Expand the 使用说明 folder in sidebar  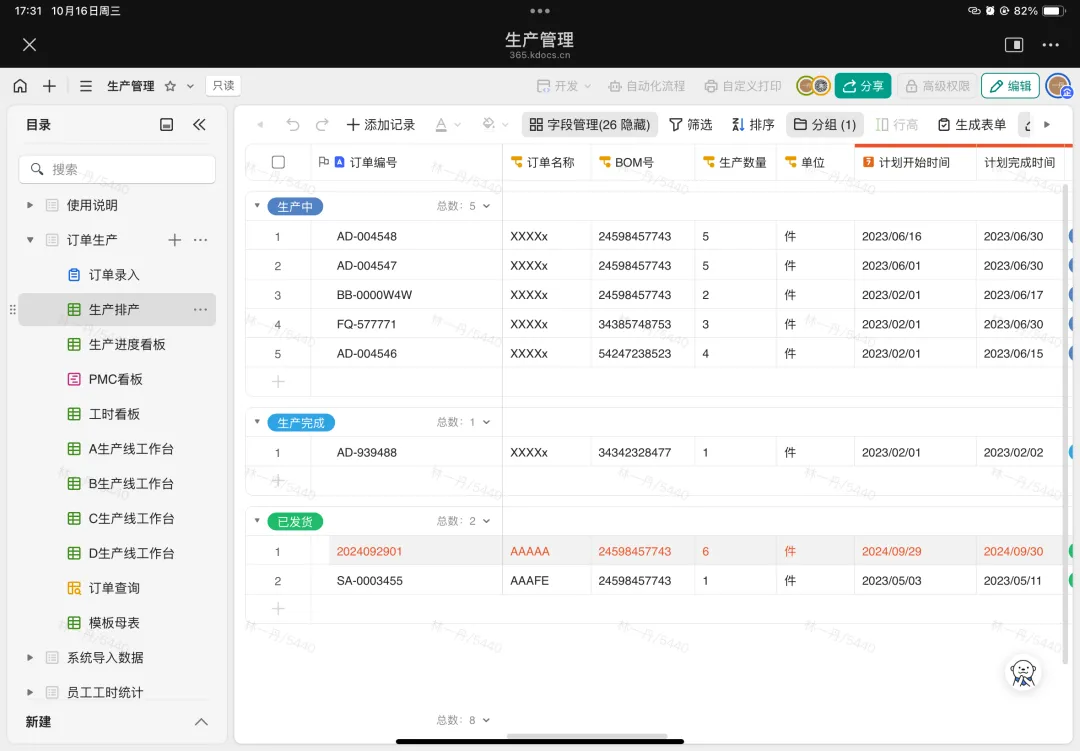[30, 205]
